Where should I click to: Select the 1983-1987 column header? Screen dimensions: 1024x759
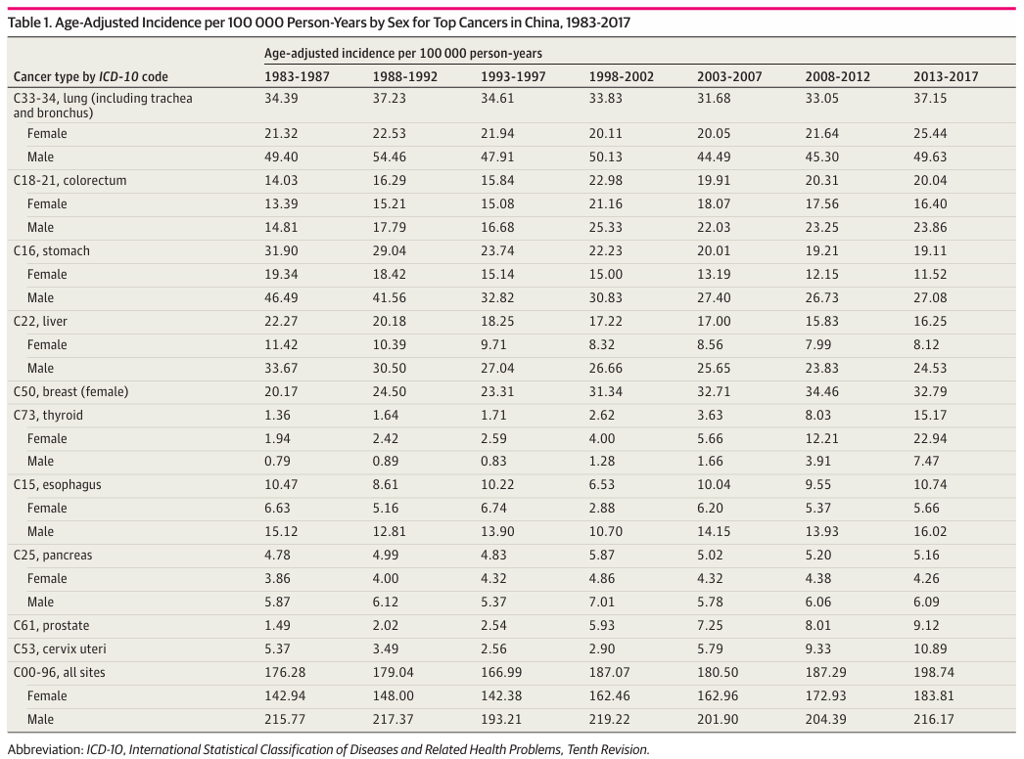296,76
